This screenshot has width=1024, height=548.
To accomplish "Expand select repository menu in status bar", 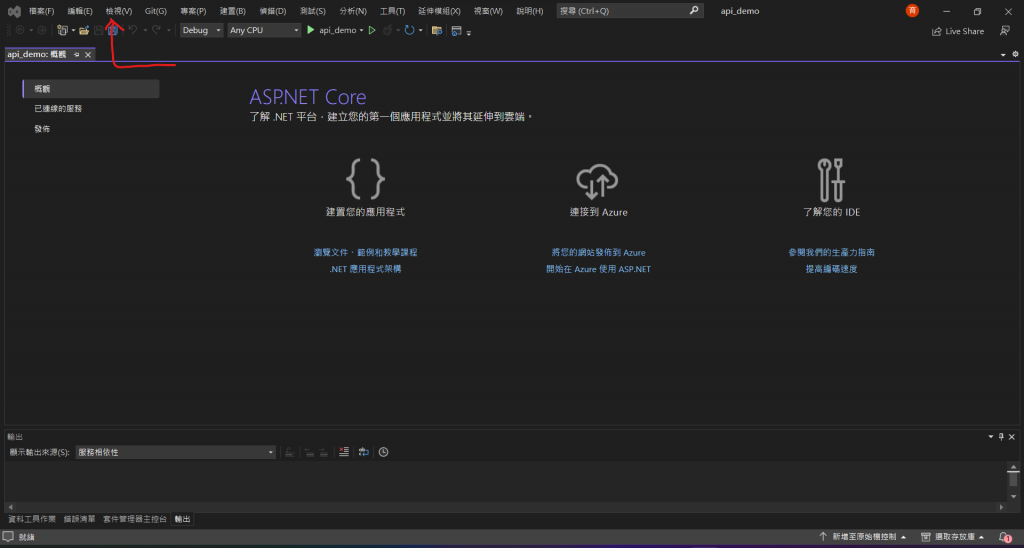I will (952, 537).
